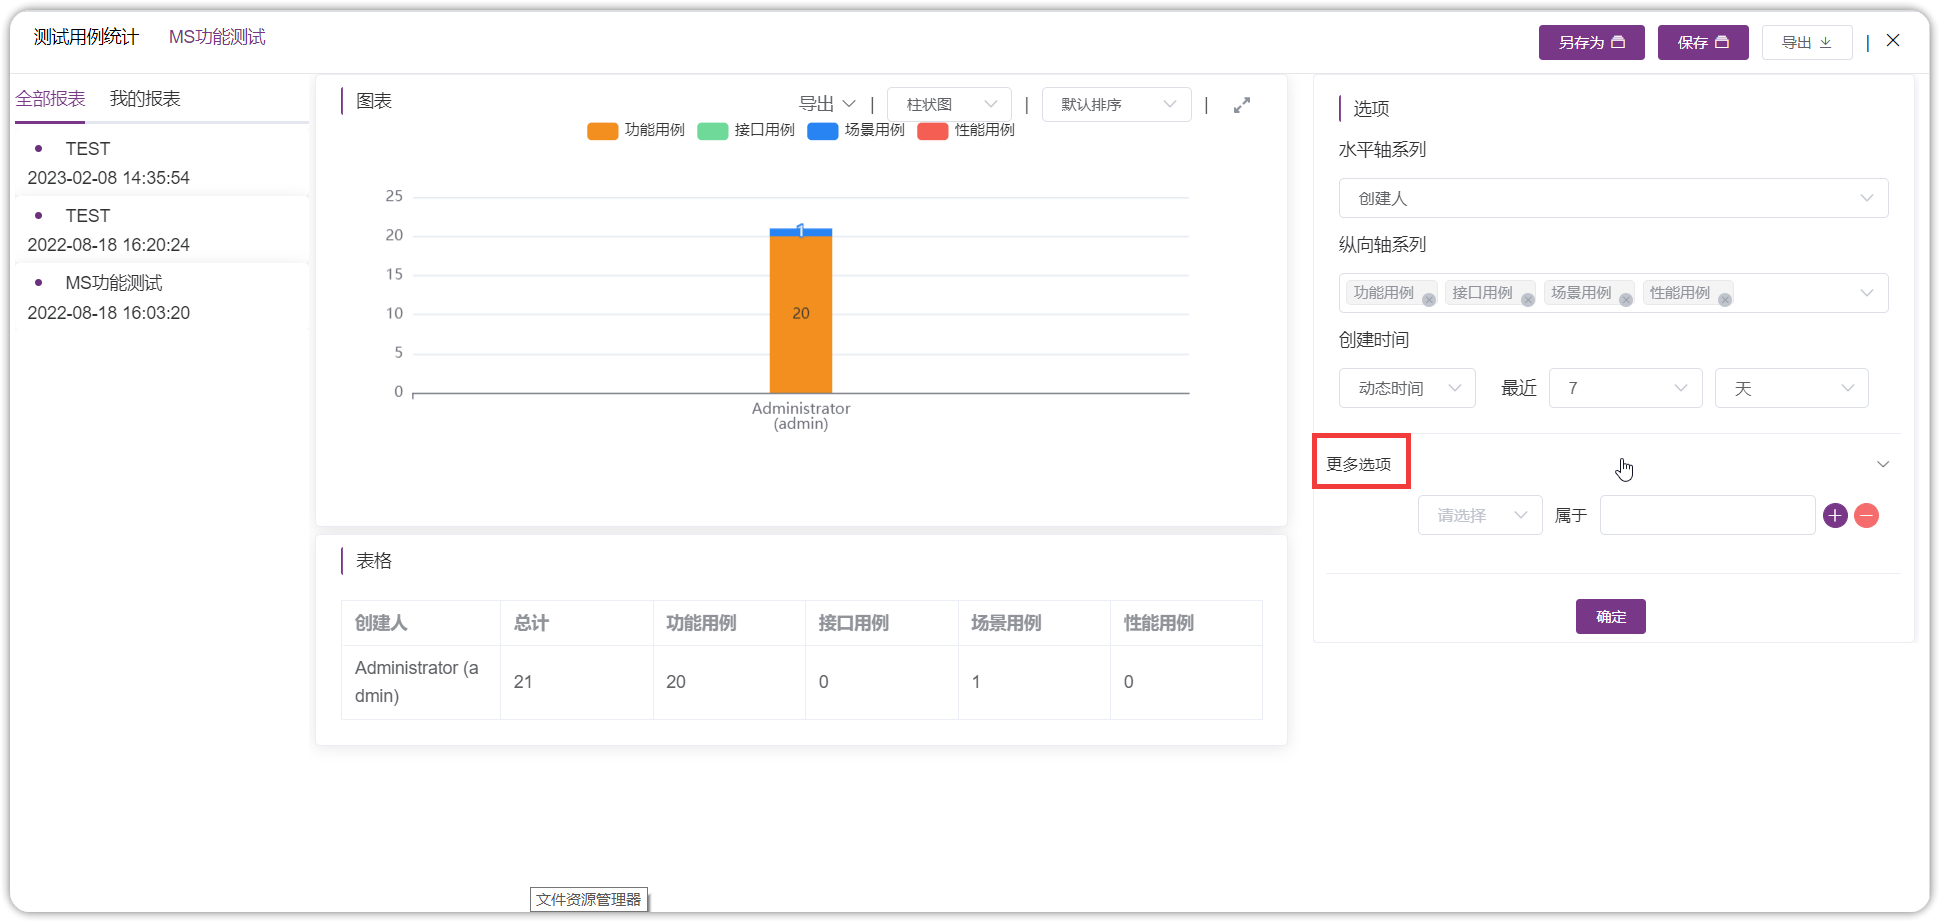Click the 文件资源管理器 tooltip label
1940x922 pixels.
[589, 899]
